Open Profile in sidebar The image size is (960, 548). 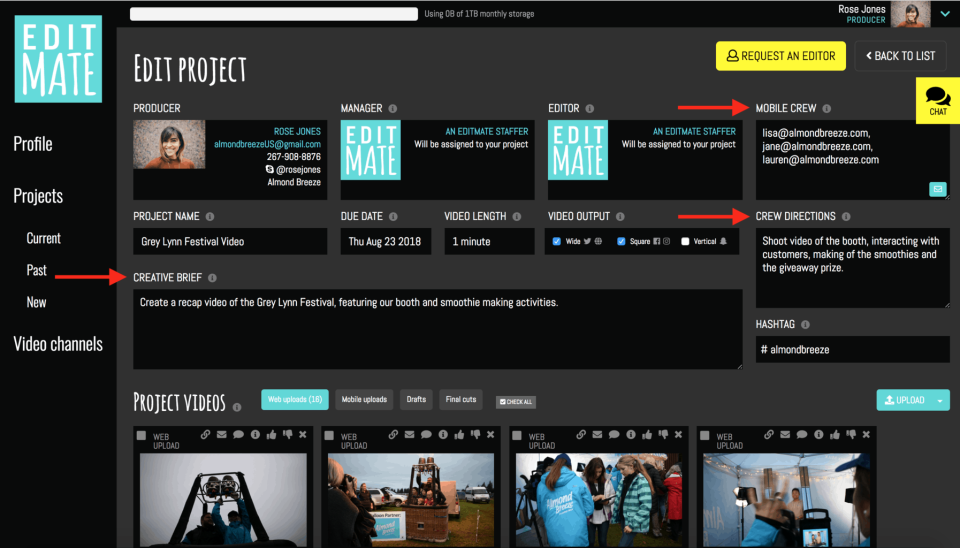click(x=33, y=144)
